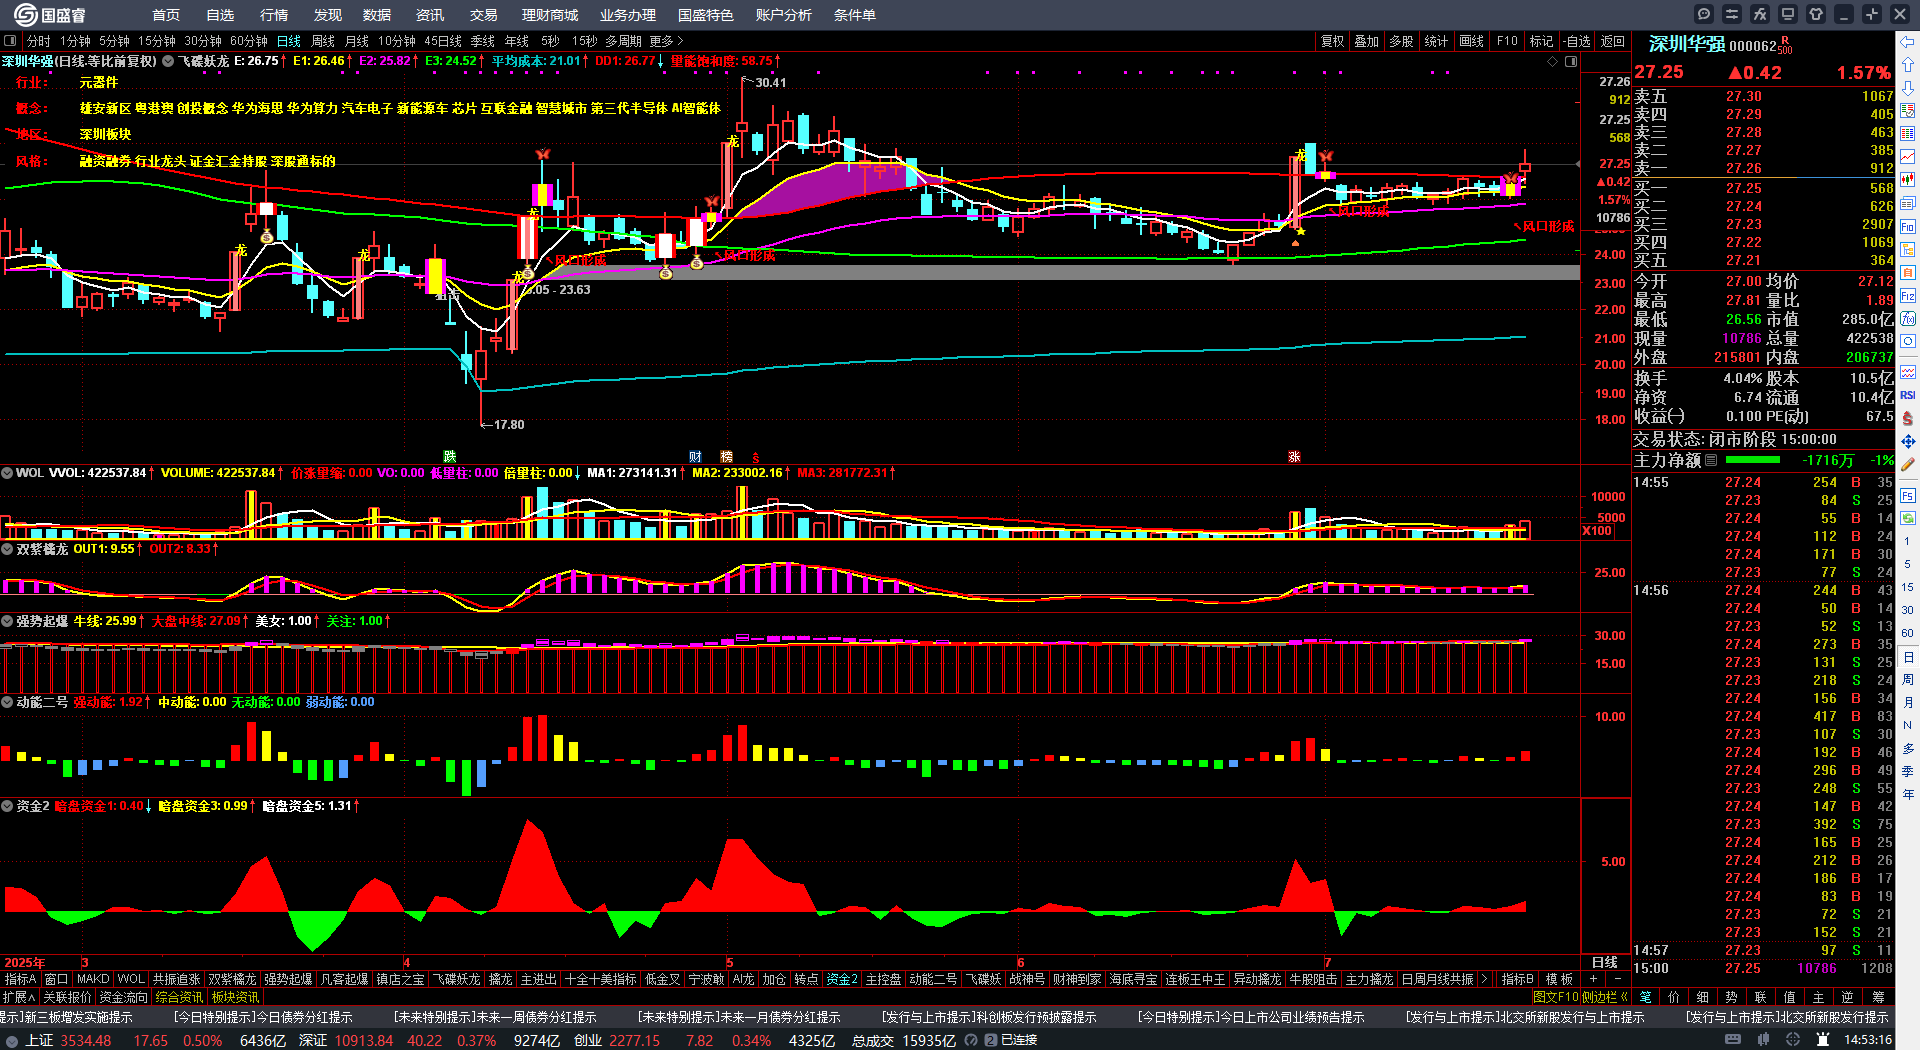
Task: Toggle the 画线 drawing button
Action: [x=1472, y=41]
